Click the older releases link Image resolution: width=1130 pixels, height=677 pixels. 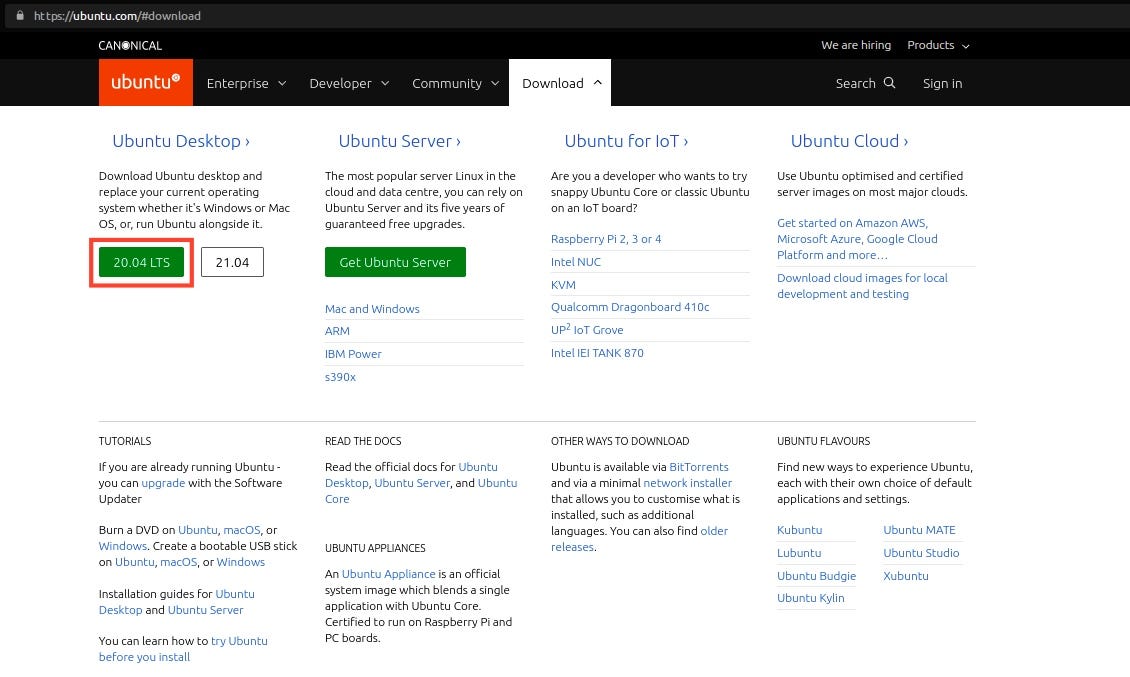click(640, 539)
